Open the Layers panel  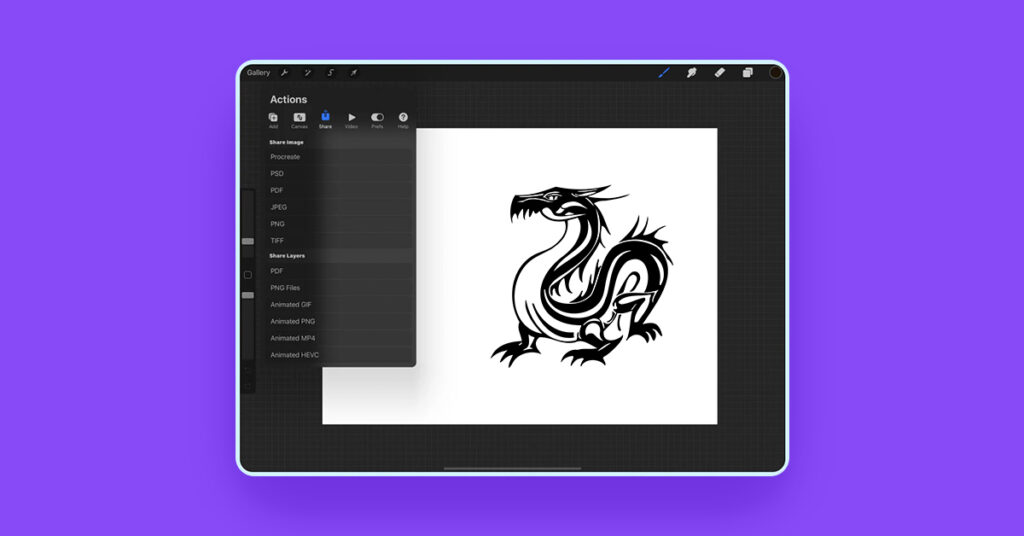point(747,73)
